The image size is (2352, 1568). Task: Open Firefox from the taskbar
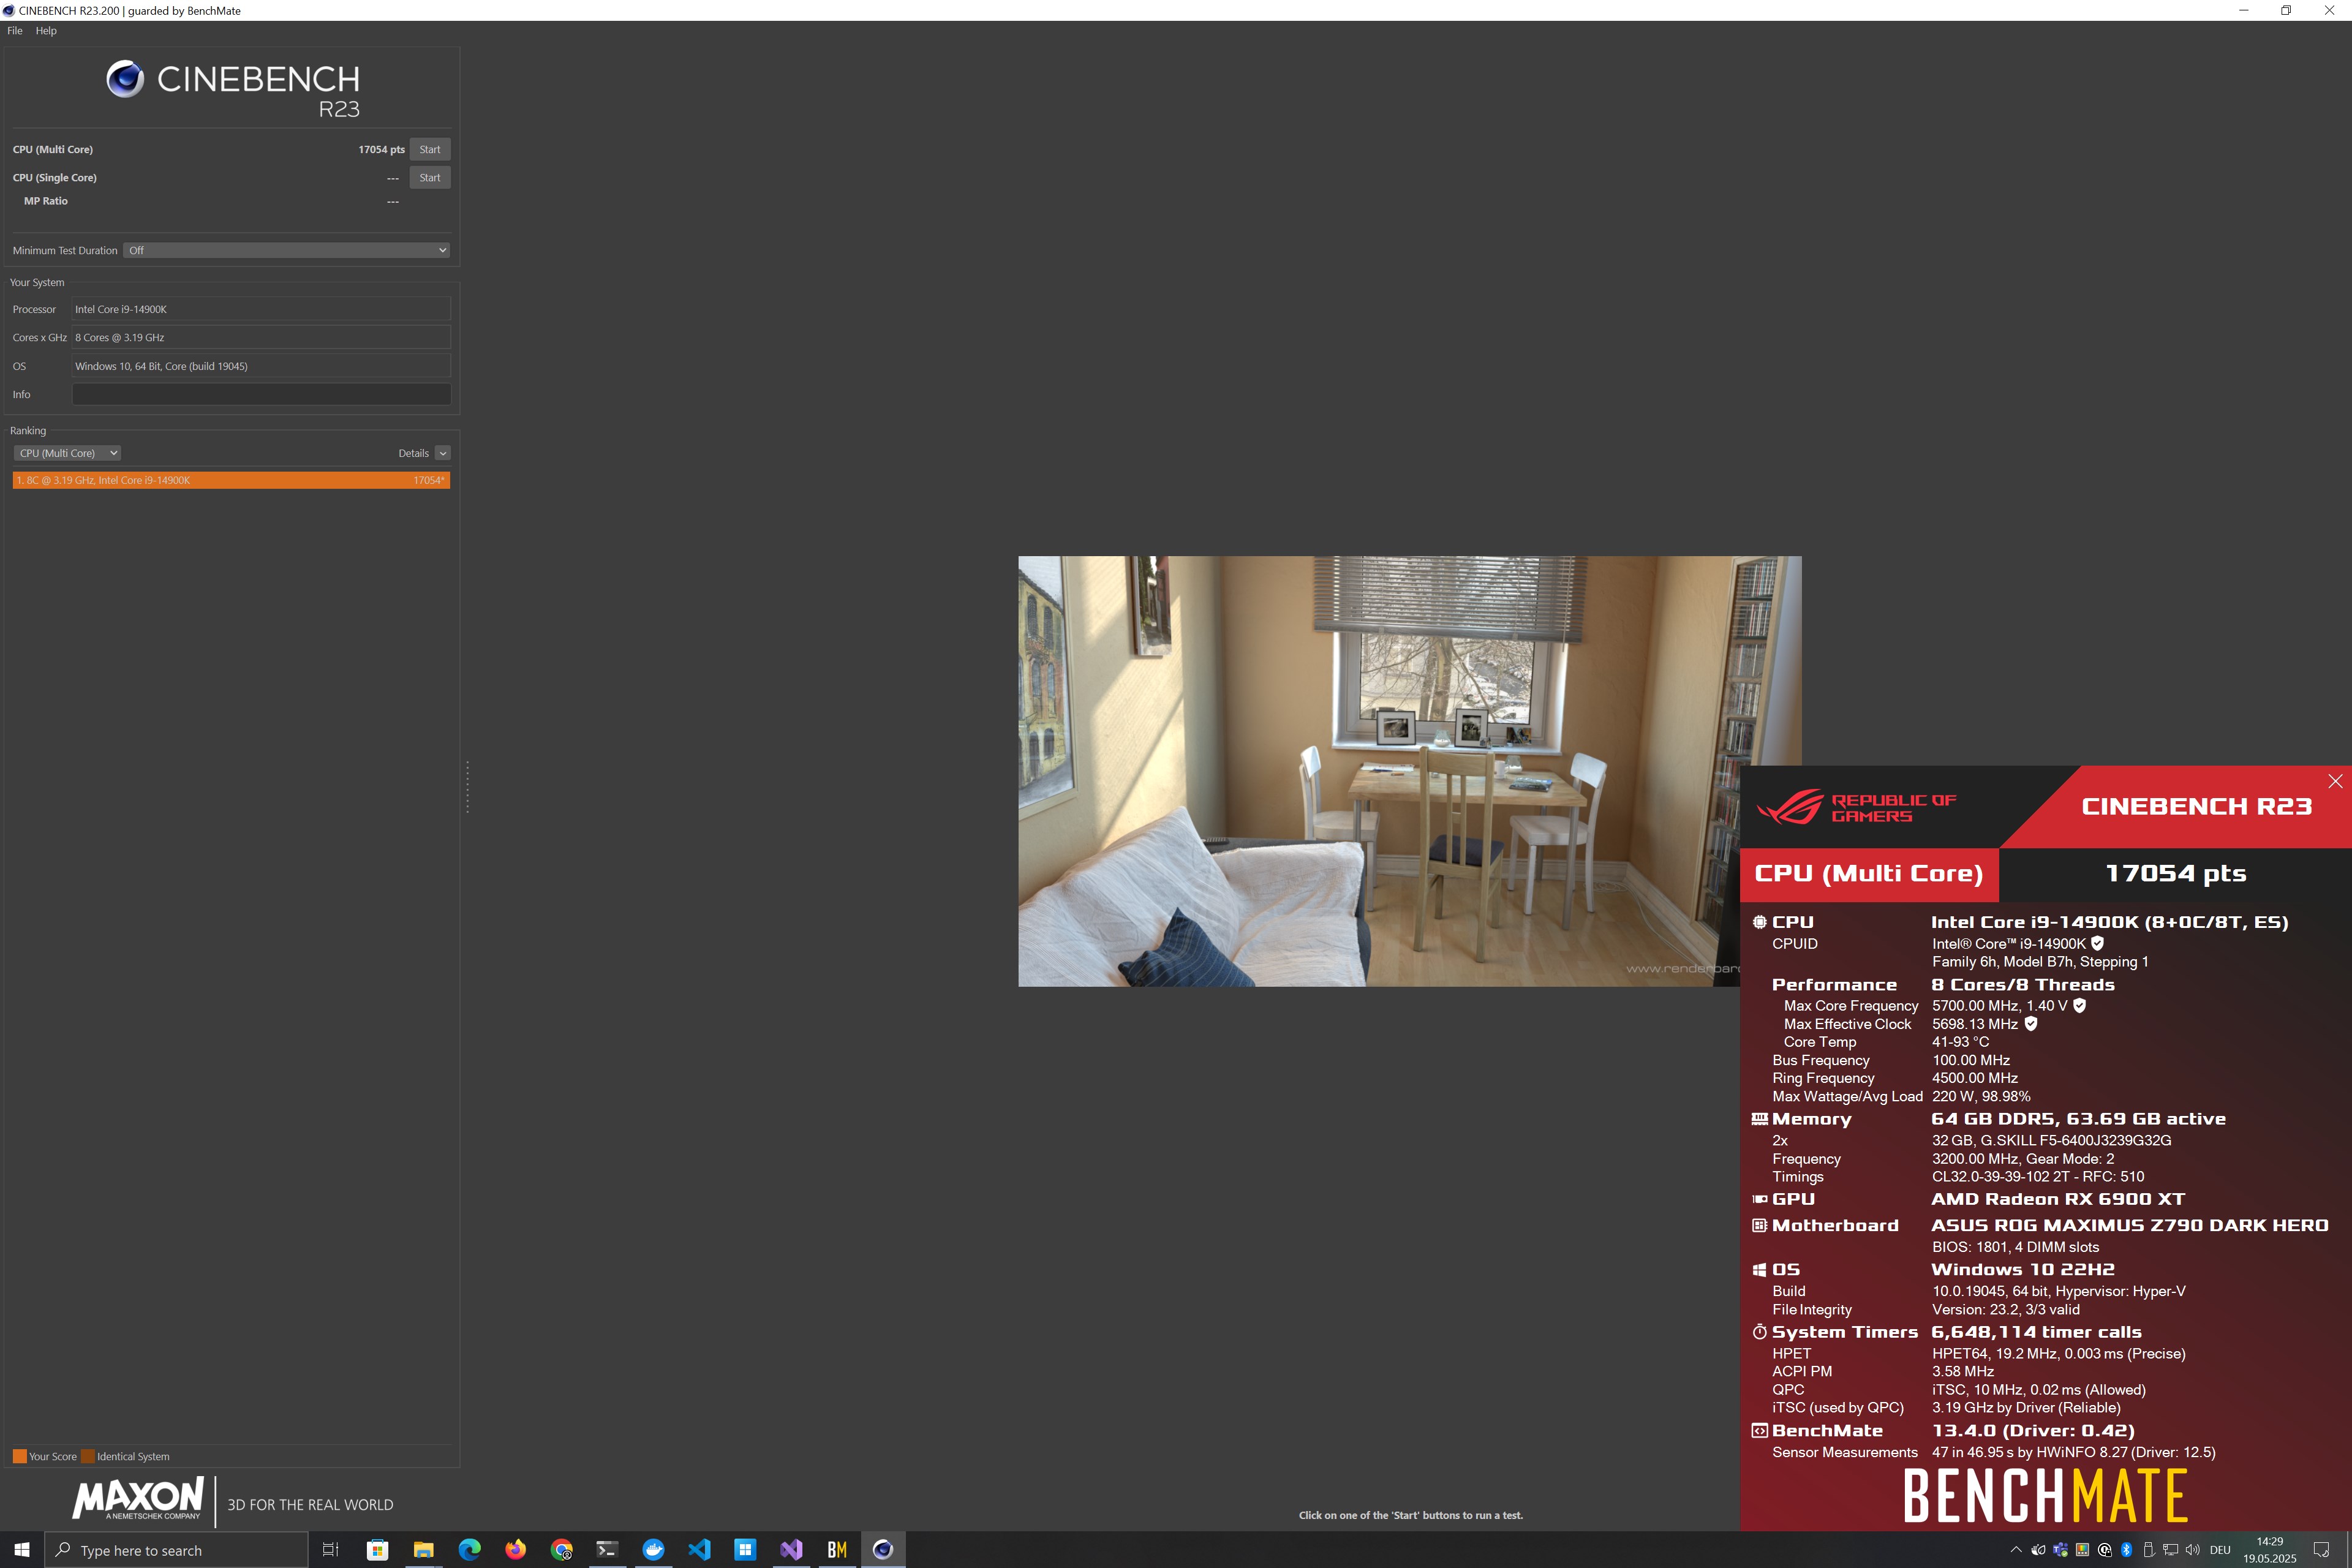515,1550
